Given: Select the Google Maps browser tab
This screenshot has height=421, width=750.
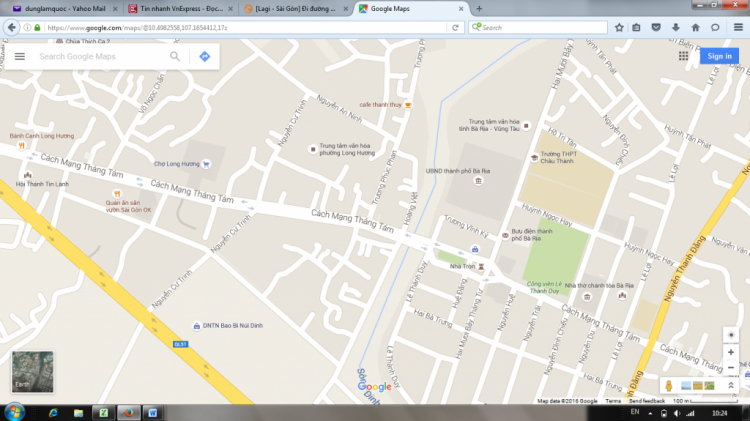Looking at the screenshot, I should click(411, 9).
